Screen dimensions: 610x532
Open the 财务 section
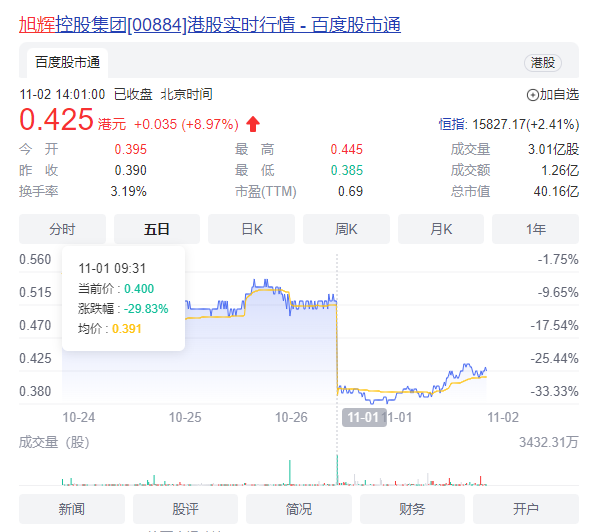[412, 509]
